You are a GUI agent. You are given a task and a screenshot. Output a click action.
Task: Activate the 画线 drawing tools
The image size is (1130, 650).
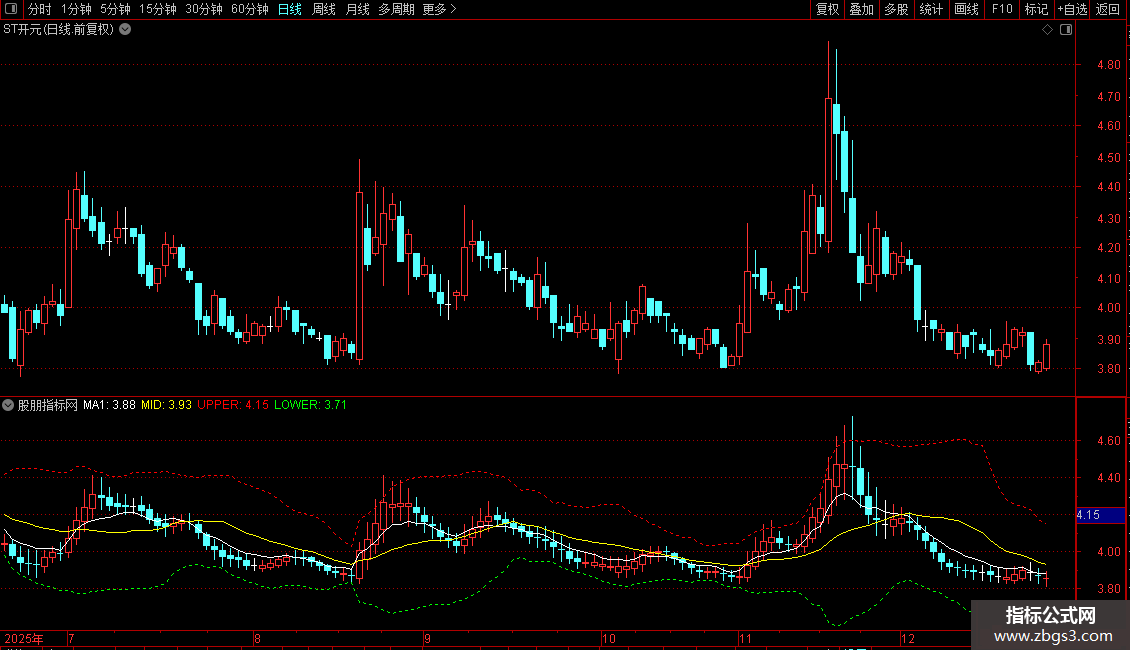[966, 9]
